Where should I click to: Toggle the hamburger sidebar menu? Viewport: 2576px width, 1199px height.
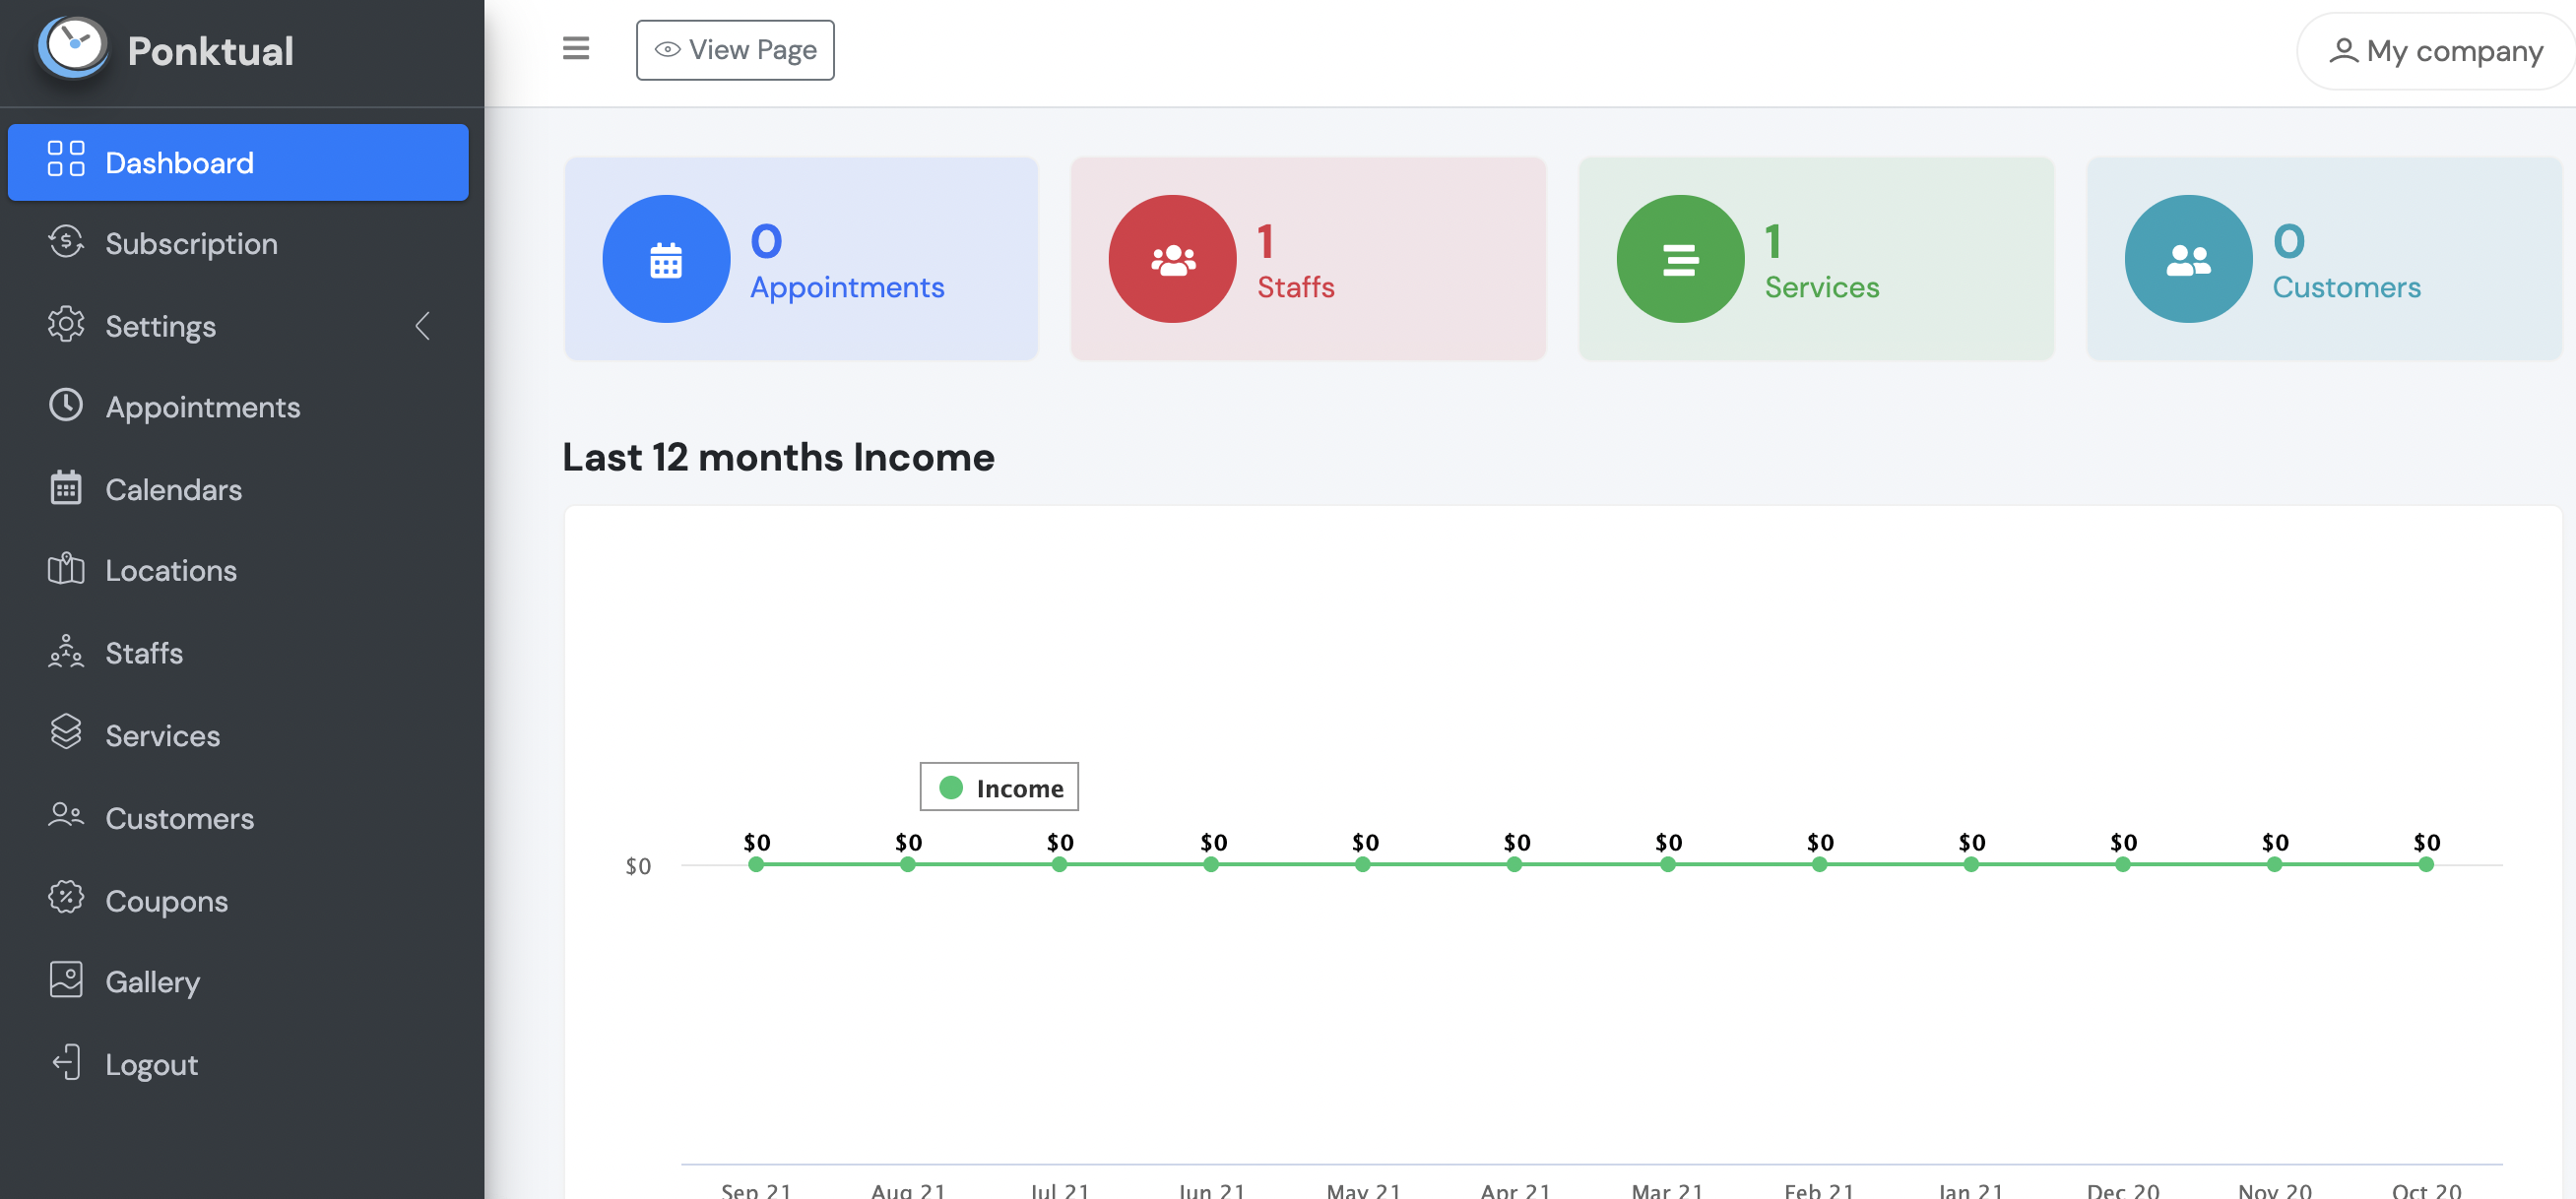(x=576, y=48)
